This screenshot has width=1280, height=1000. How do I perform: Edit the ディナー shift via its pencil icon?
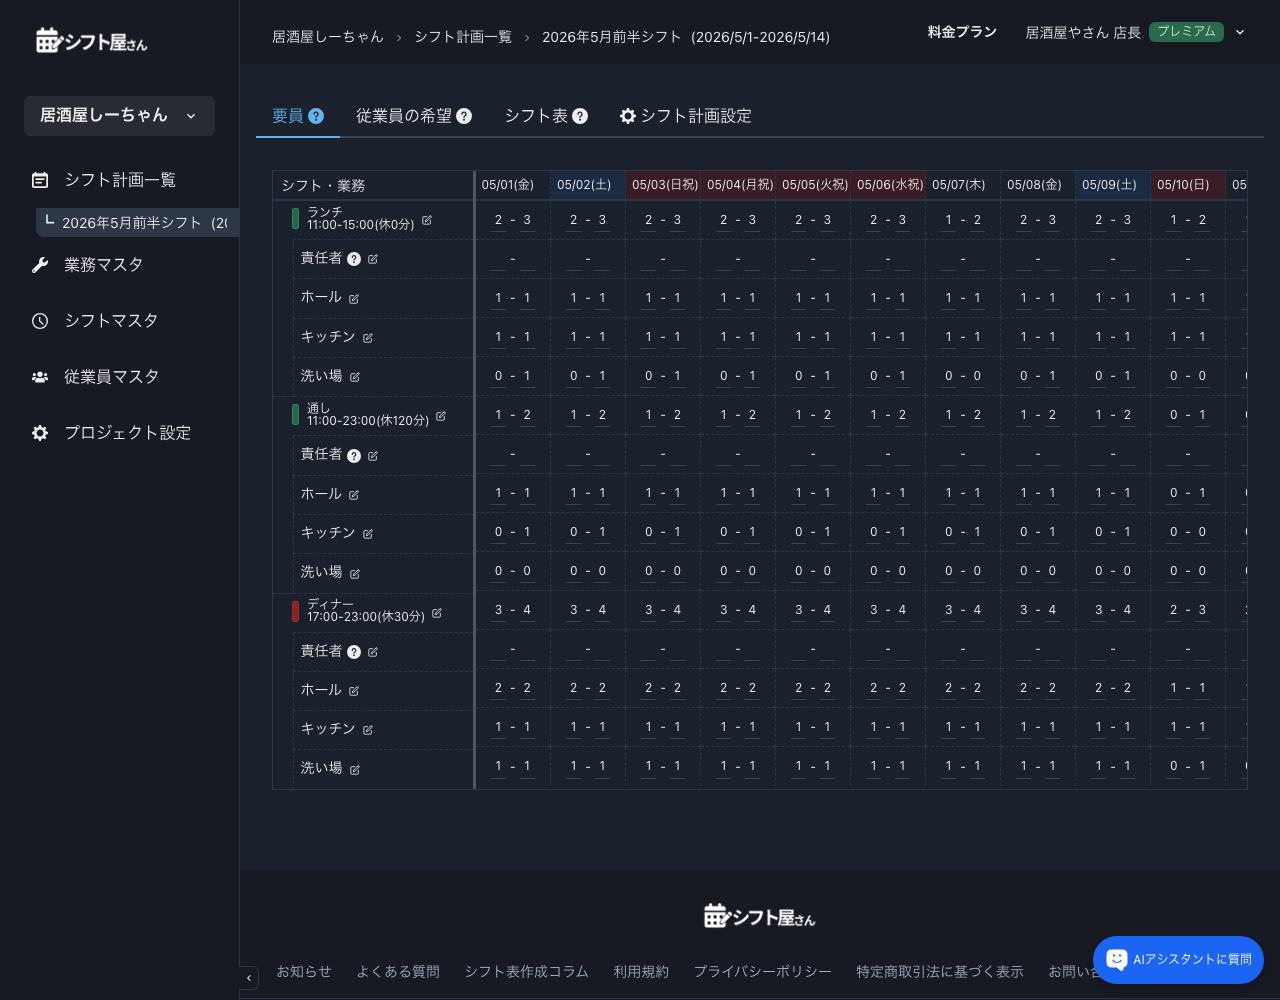pyautogui.click(x=436, y=613)
